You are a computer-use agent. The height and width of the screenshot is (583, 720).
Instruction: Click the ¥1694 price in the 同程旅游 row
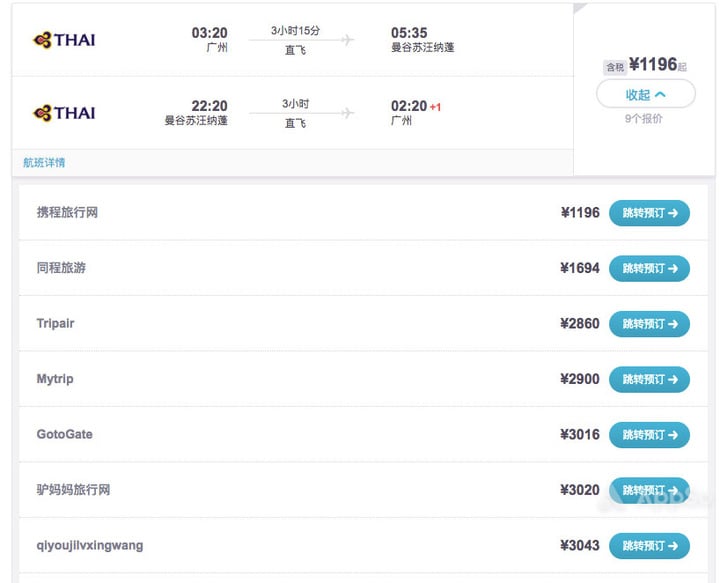(580, 268)
